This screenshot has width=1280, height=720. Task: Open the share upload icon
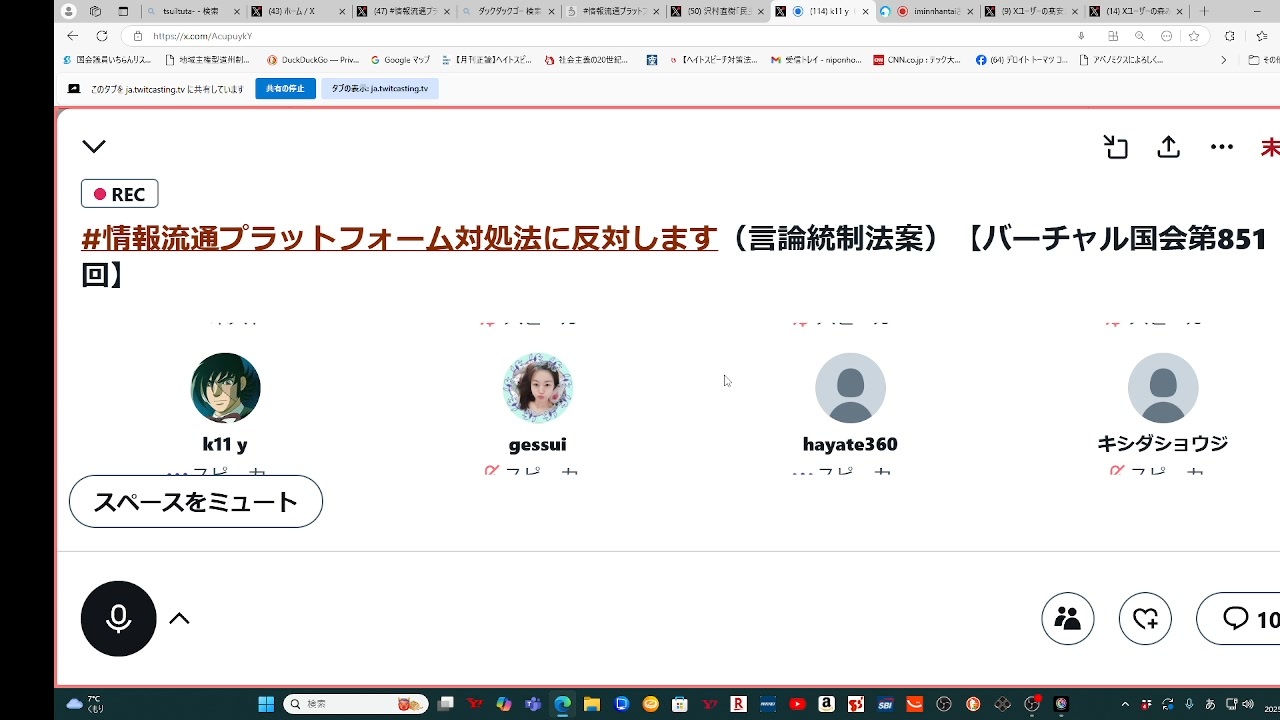(1168, 147)
